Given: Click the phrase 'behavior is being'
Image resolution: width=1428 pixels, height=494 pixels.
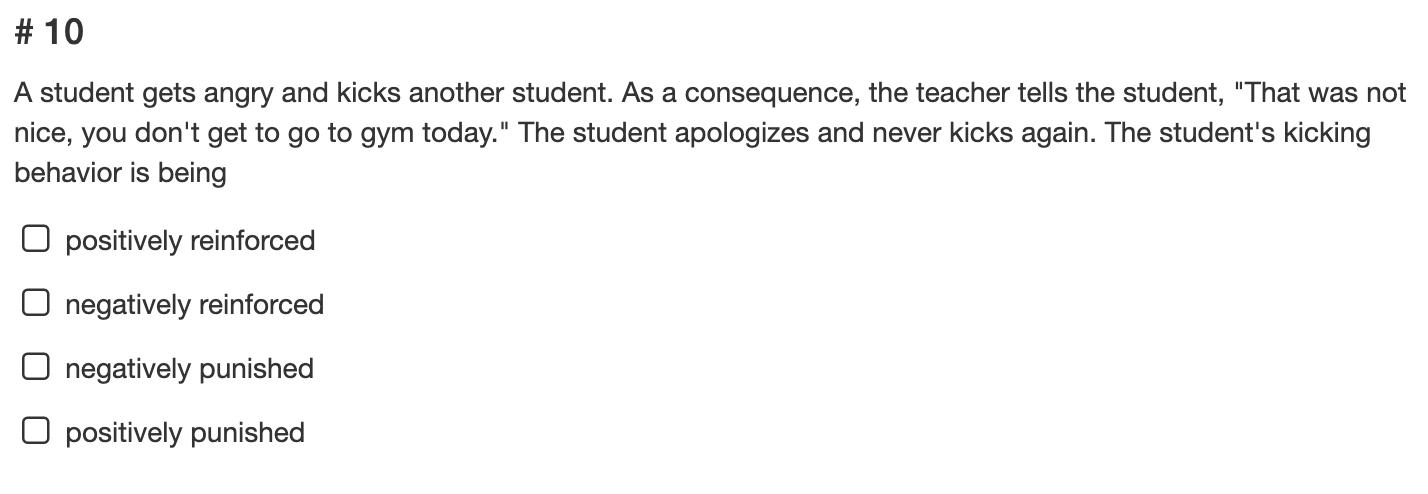Looking at the screenshot, I should click(x=120, y=173).
